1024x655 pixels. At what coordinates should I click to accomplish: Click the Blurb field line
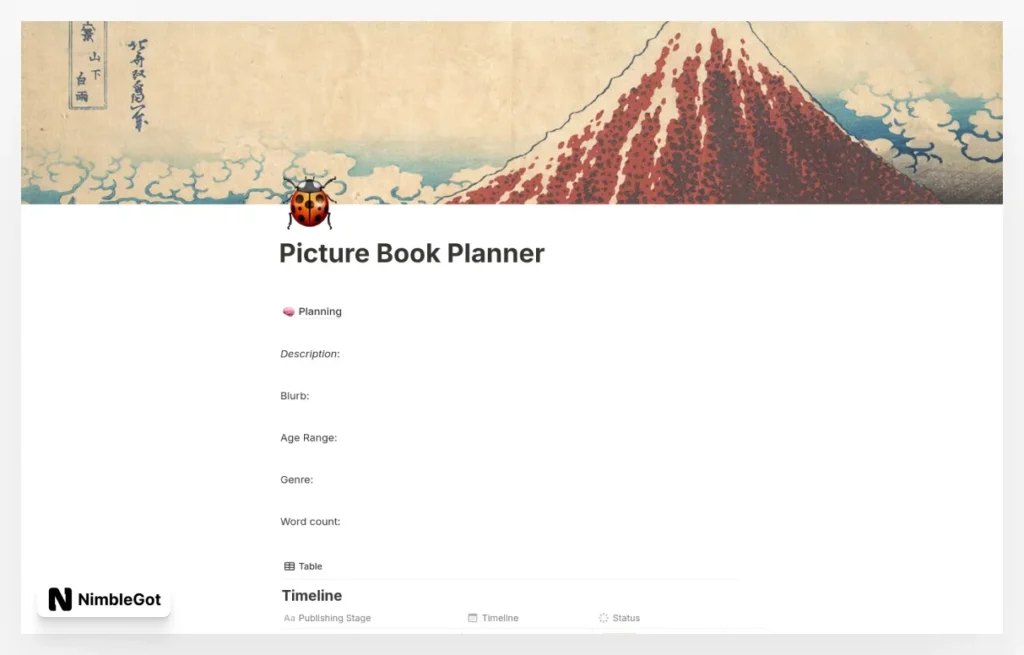point(295,396)
